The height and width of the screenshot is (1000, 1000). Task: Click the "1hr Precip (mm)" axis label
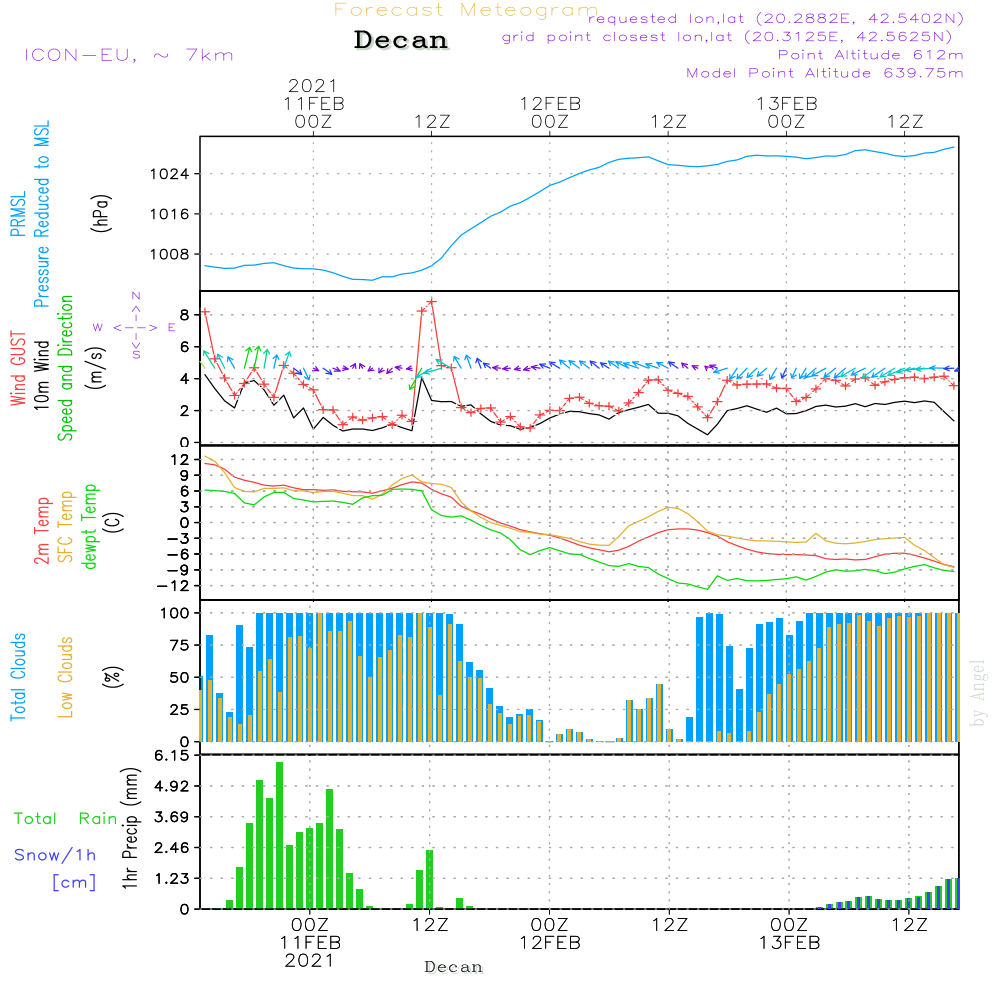coord(130,828)
